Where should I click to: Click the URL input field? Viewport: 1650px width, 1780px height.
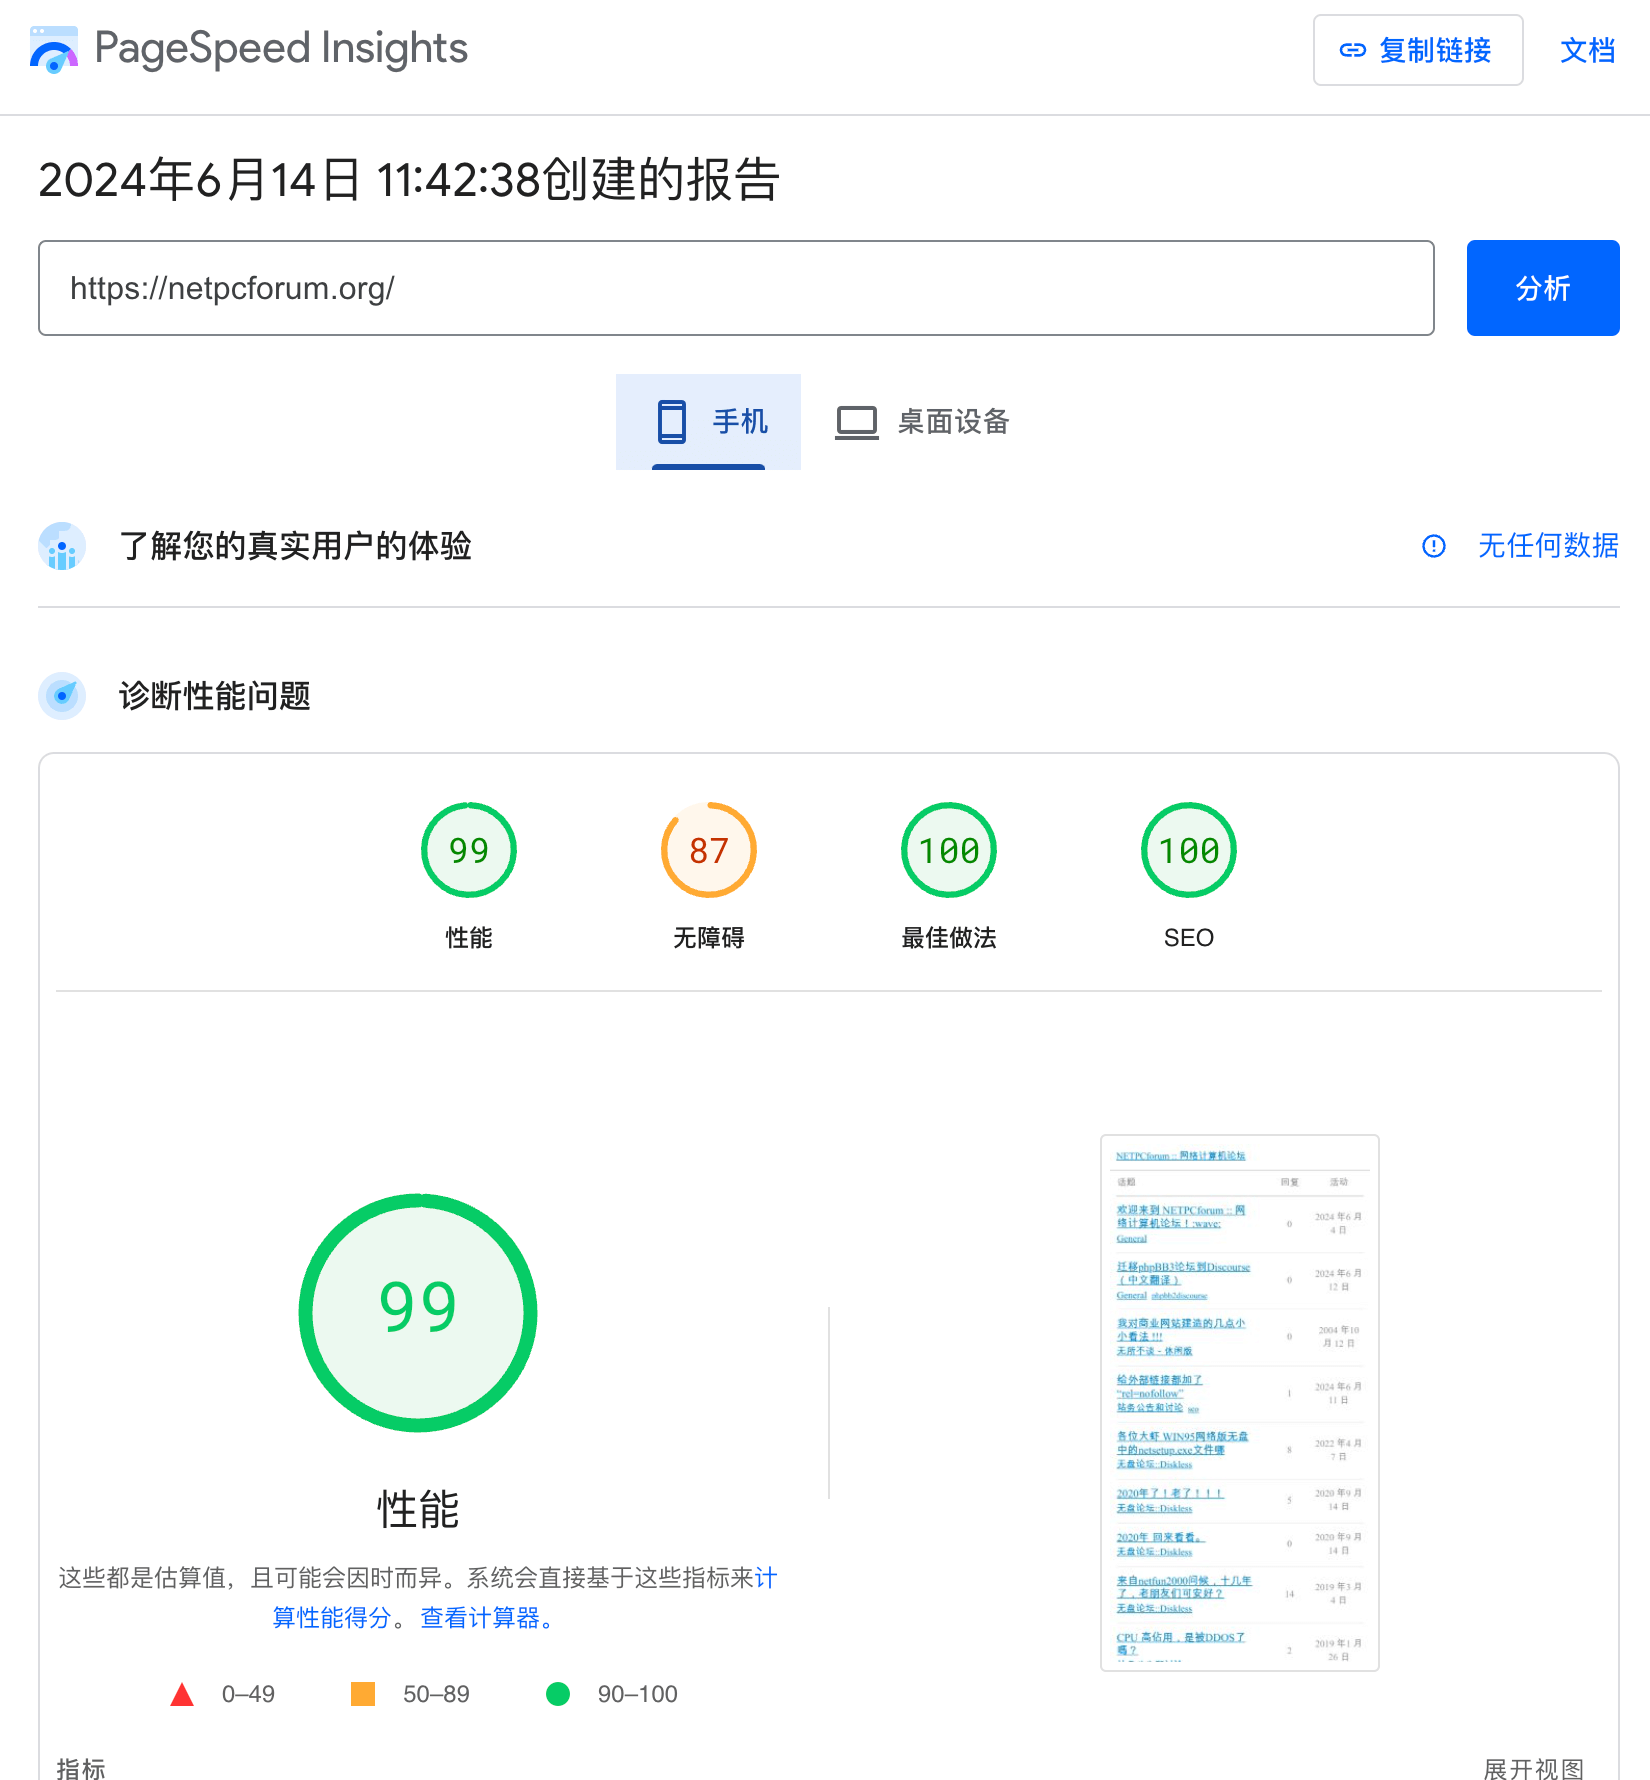[736, 288]
